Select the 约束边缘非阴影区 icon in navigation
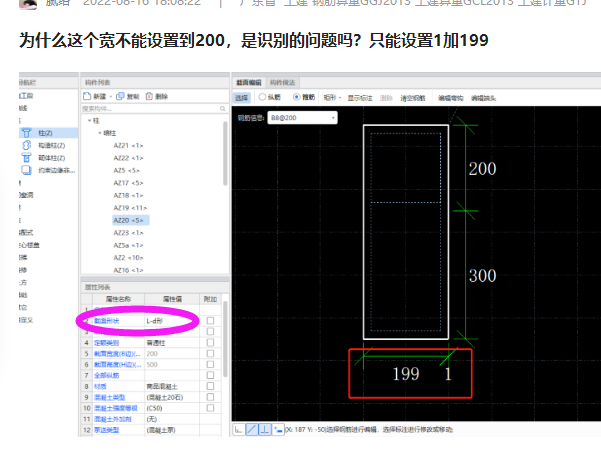 [26, 170]
